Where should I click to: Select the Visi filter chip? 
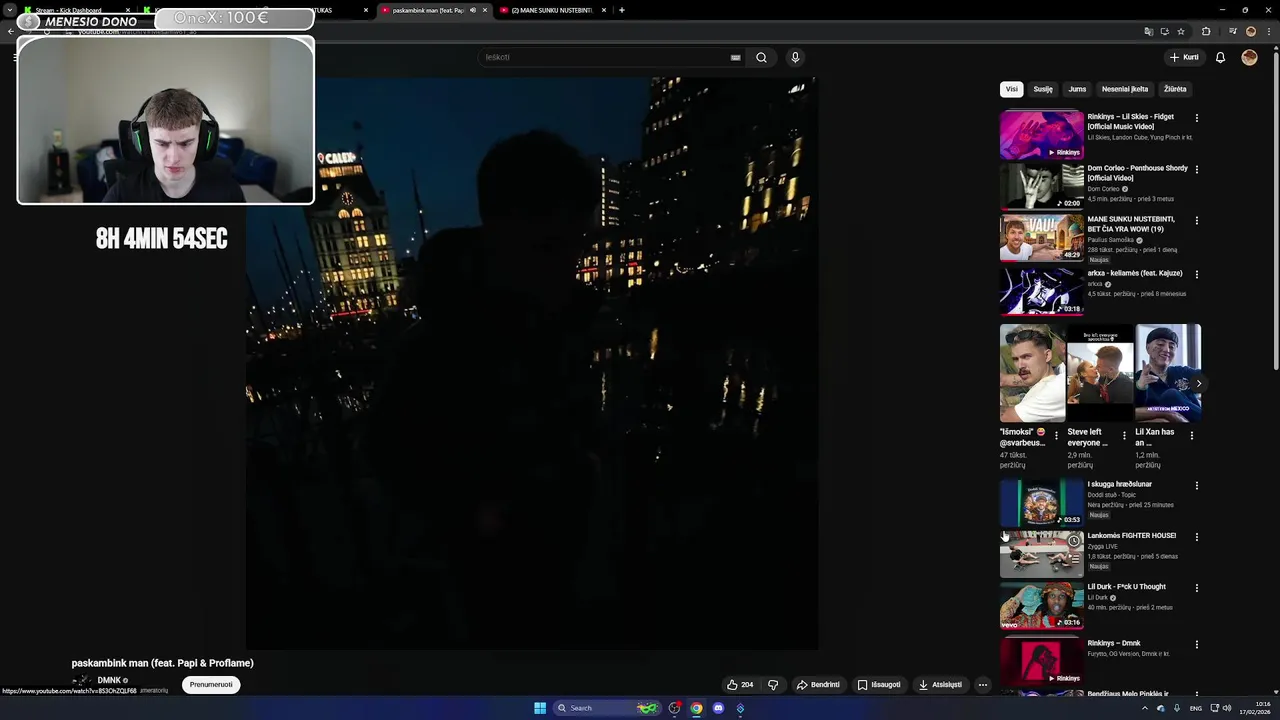coord(1011,89)
